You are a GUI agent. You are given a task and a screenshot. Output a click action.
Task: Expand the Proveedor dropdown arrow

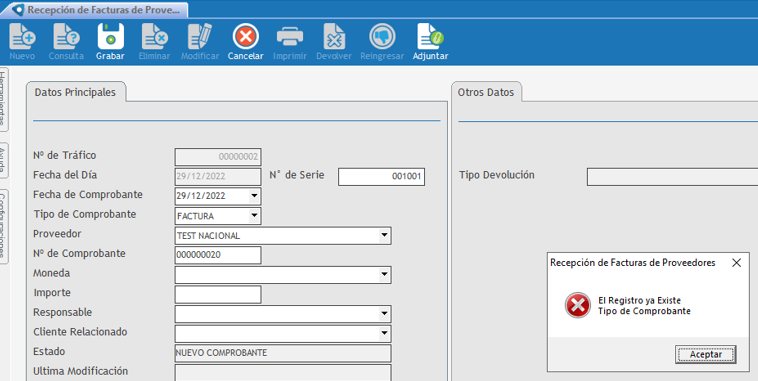pyautogui.click(x=384, y=235)
